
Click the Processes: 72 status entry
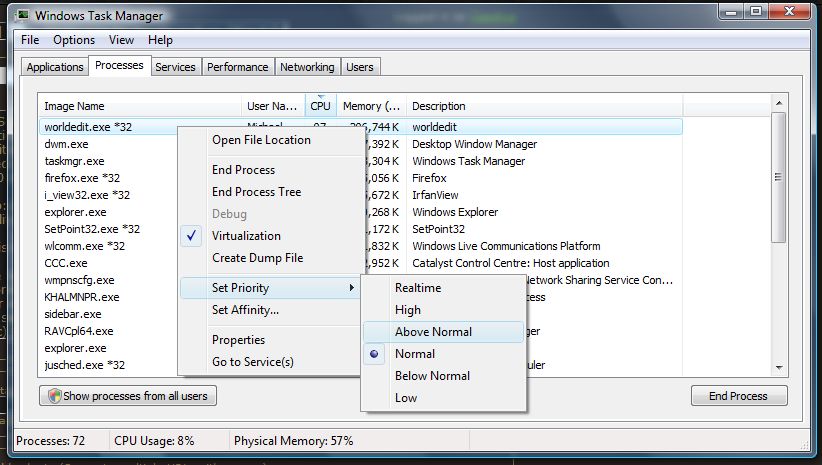50,441
